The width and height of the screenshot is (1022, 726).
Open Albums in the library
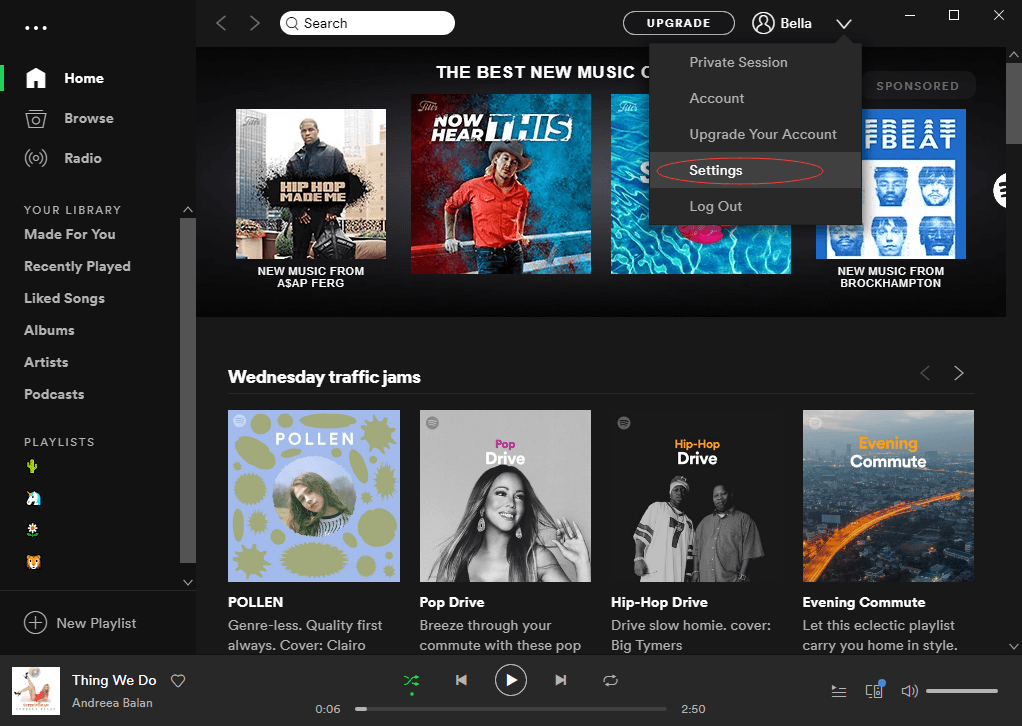coord(49,330)
